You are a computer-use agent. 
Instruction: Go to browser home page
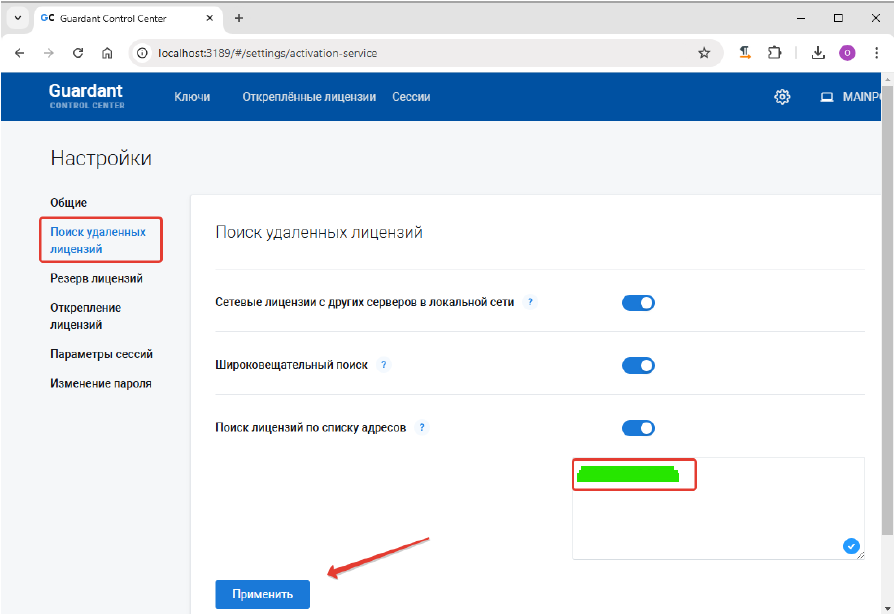pyautogui.click(x=107, y=53)
